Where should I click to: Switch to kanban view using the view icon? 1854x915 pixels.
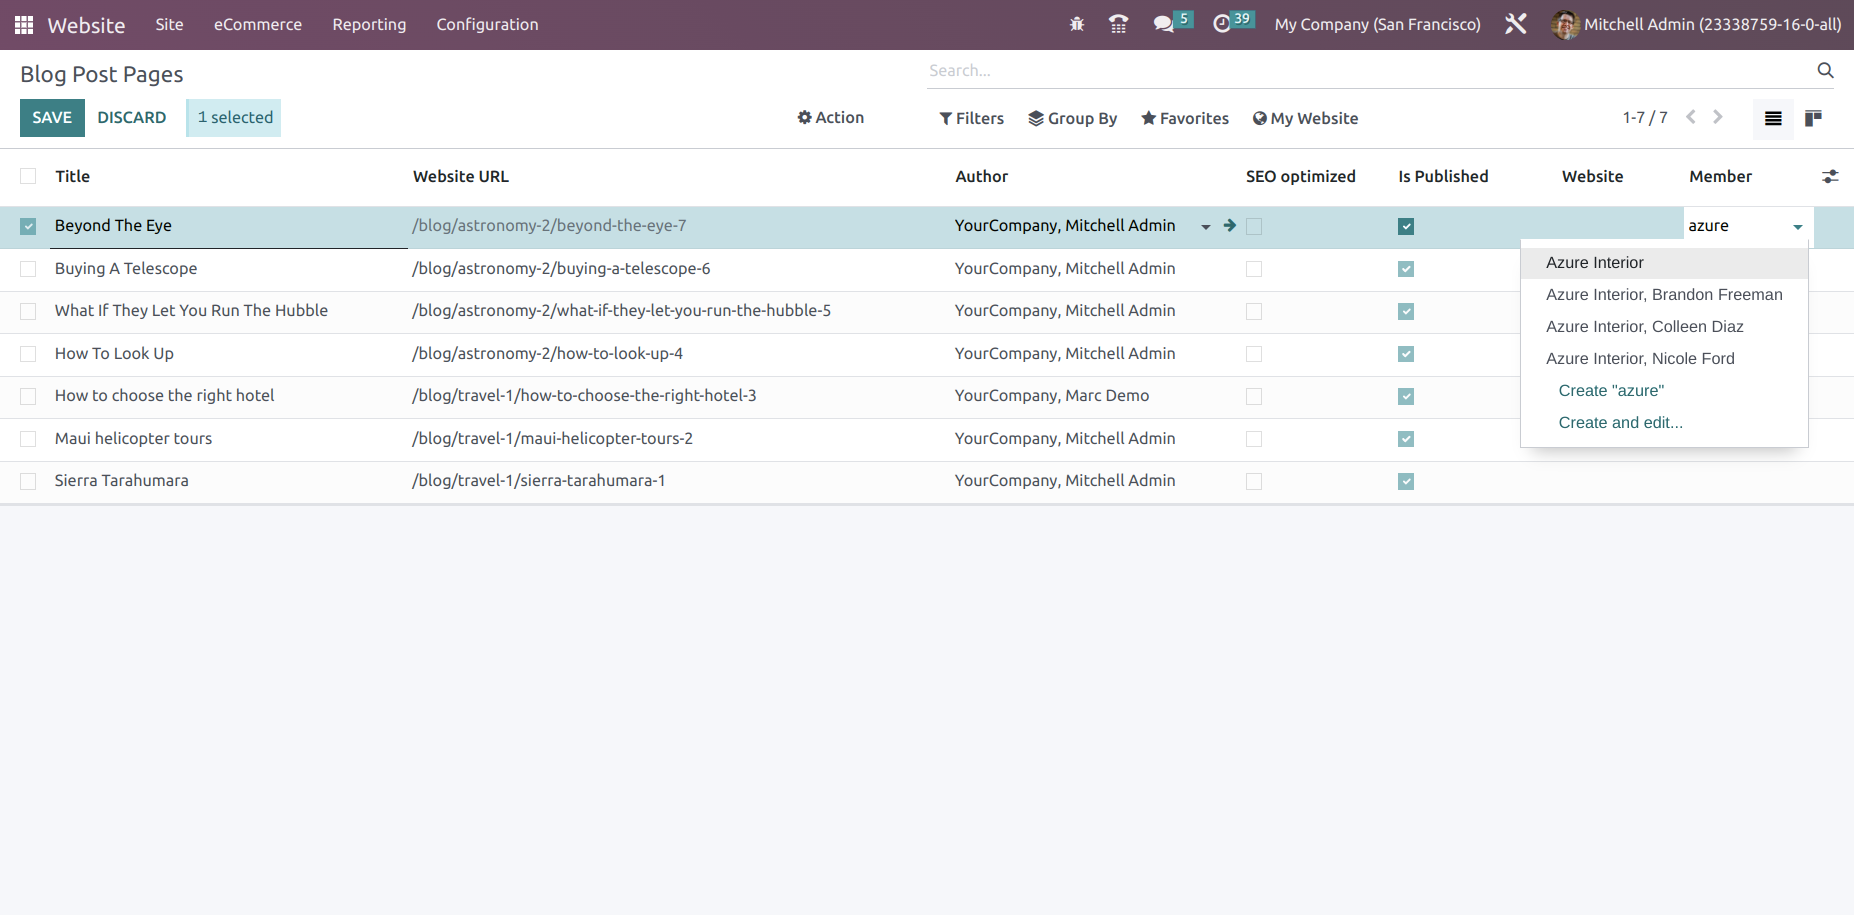tap(1813, 118)
